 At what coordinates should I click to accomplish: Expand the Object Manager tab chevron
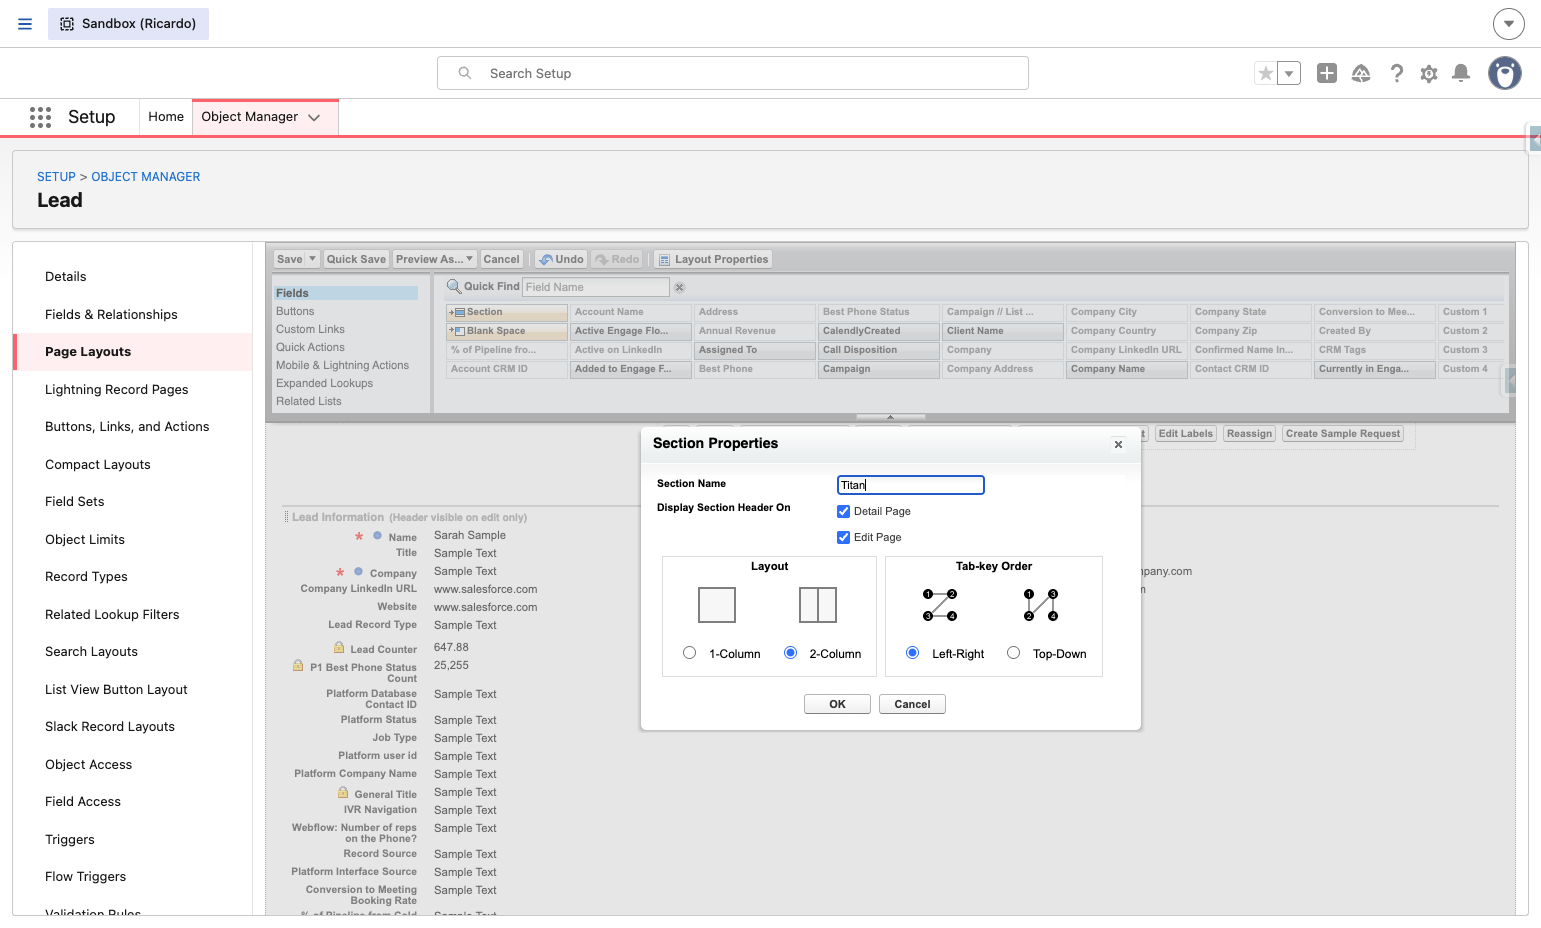[x=314, y=117]
